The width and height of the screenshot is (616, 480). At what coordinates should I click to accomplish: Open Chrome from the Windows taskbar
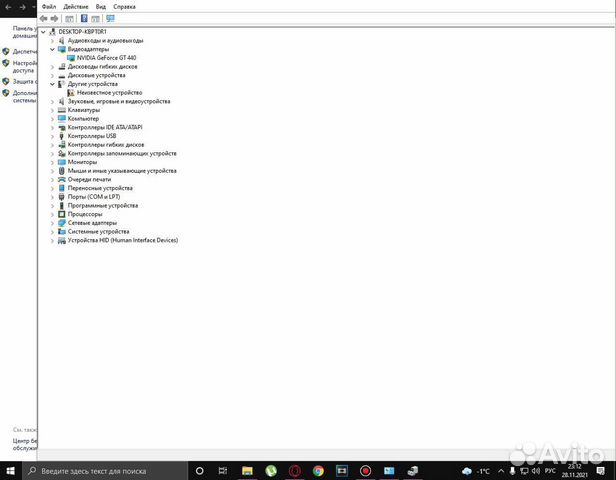tap(318, 471)
